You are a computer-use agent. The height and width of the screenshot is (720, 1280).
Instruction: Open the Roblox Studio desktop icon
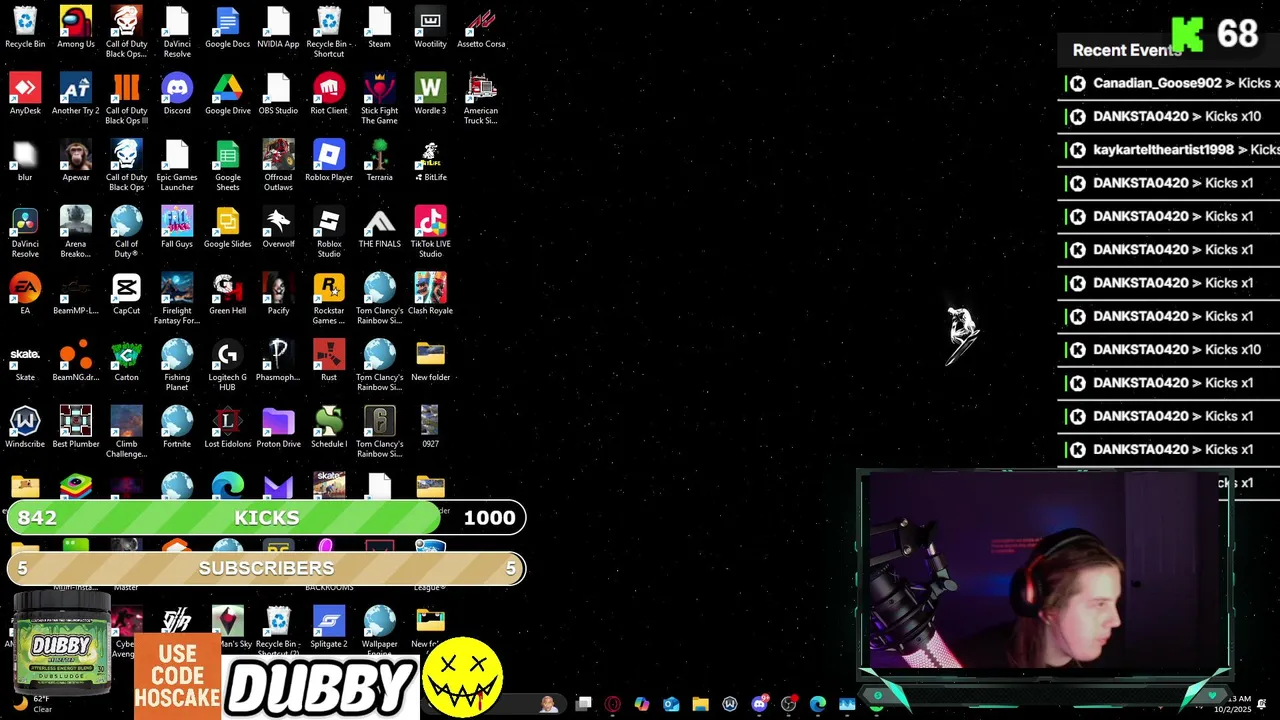329,231
